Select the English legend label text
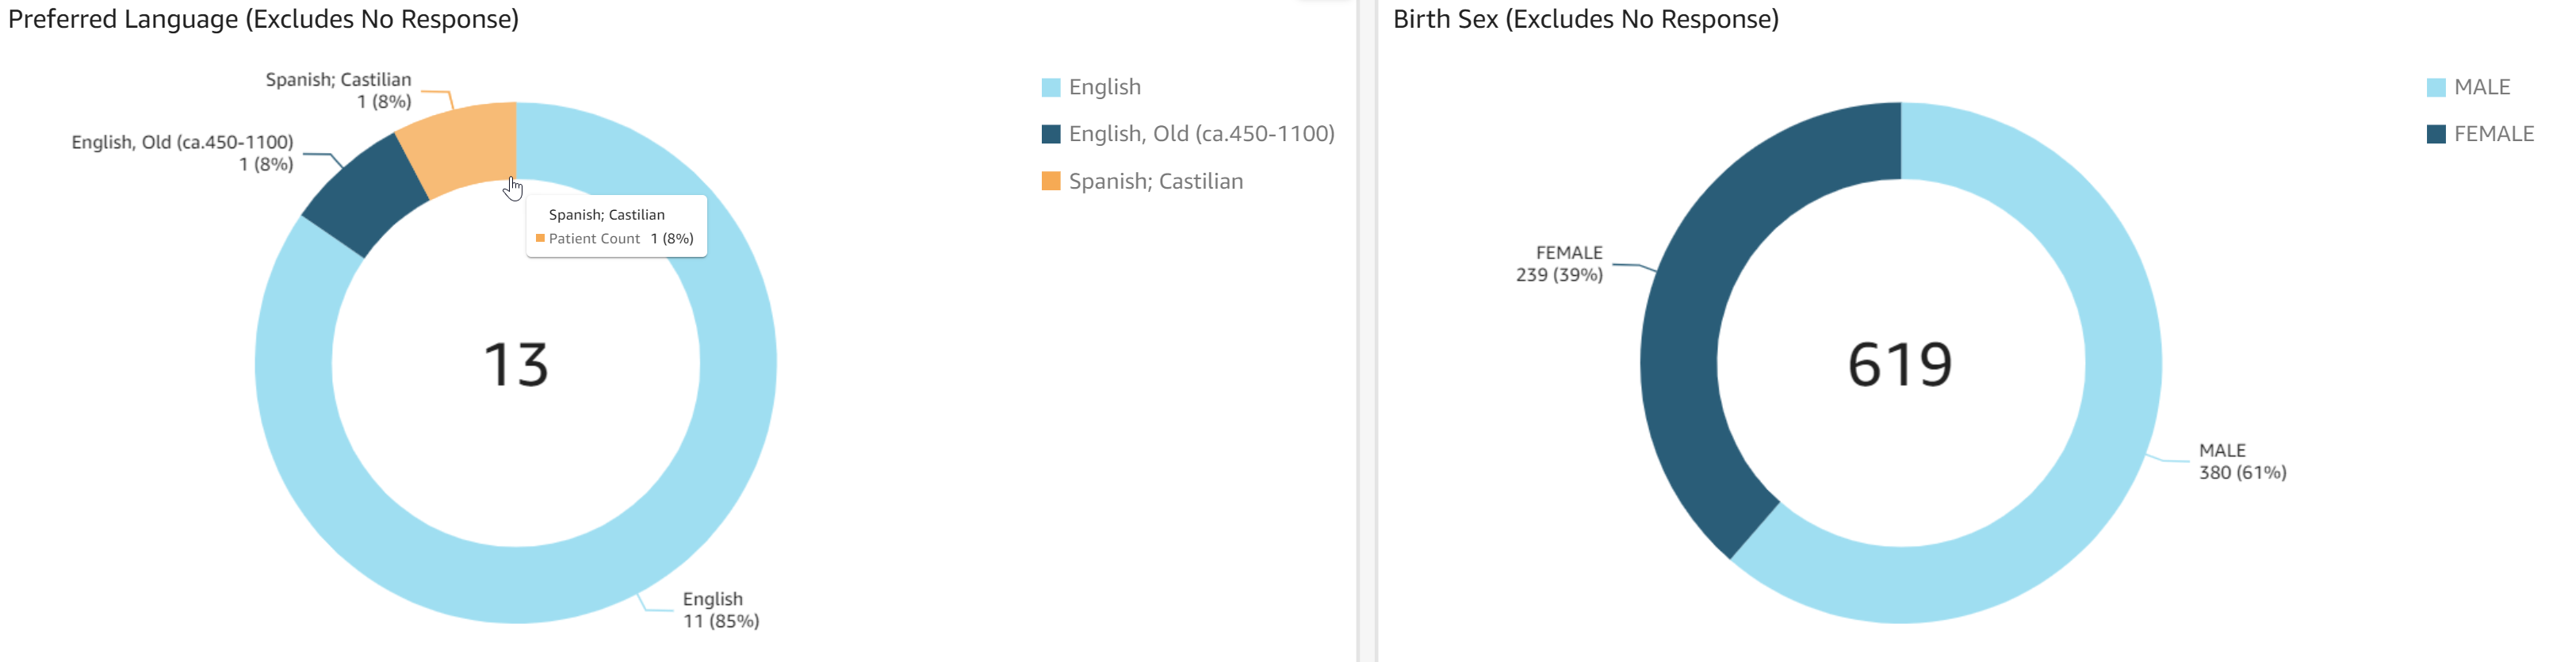 coord(1104,87)
